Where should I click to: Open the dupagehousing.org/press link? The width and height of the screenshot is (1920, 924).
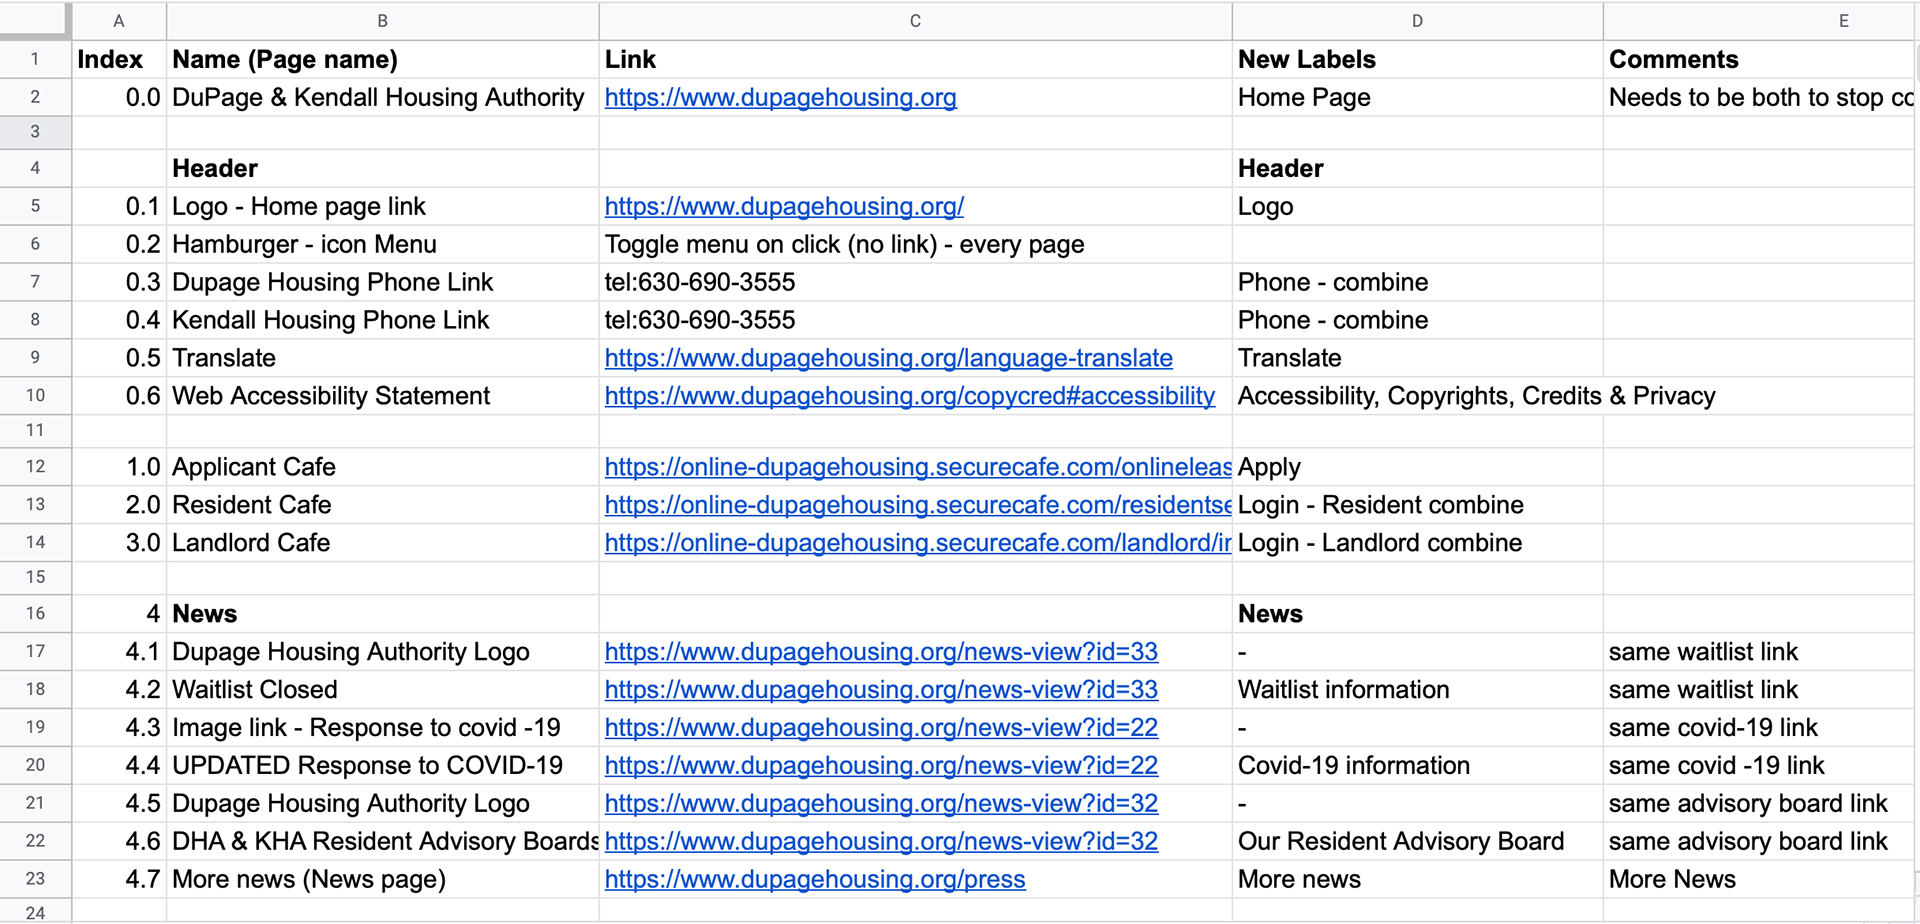[815, 881]
